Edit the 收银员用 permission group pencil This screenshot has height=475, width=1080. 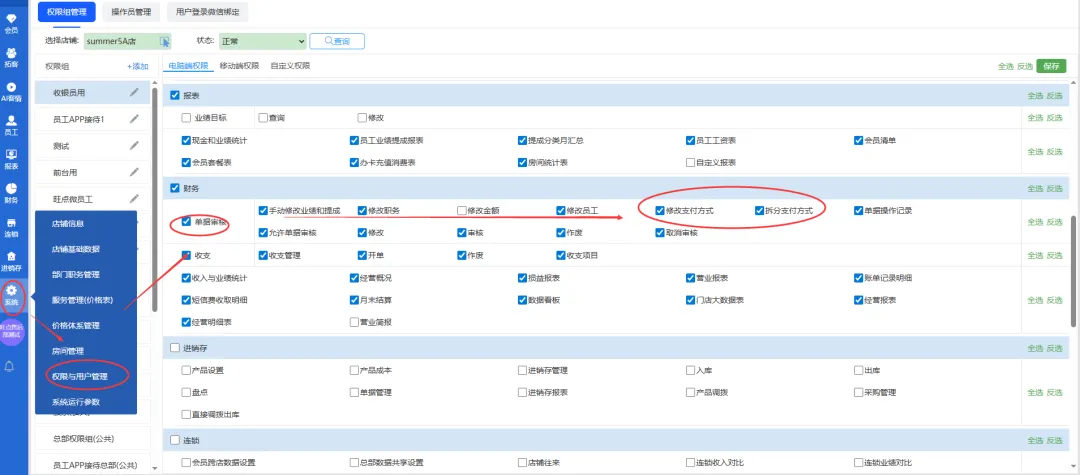tap(134, 92)
